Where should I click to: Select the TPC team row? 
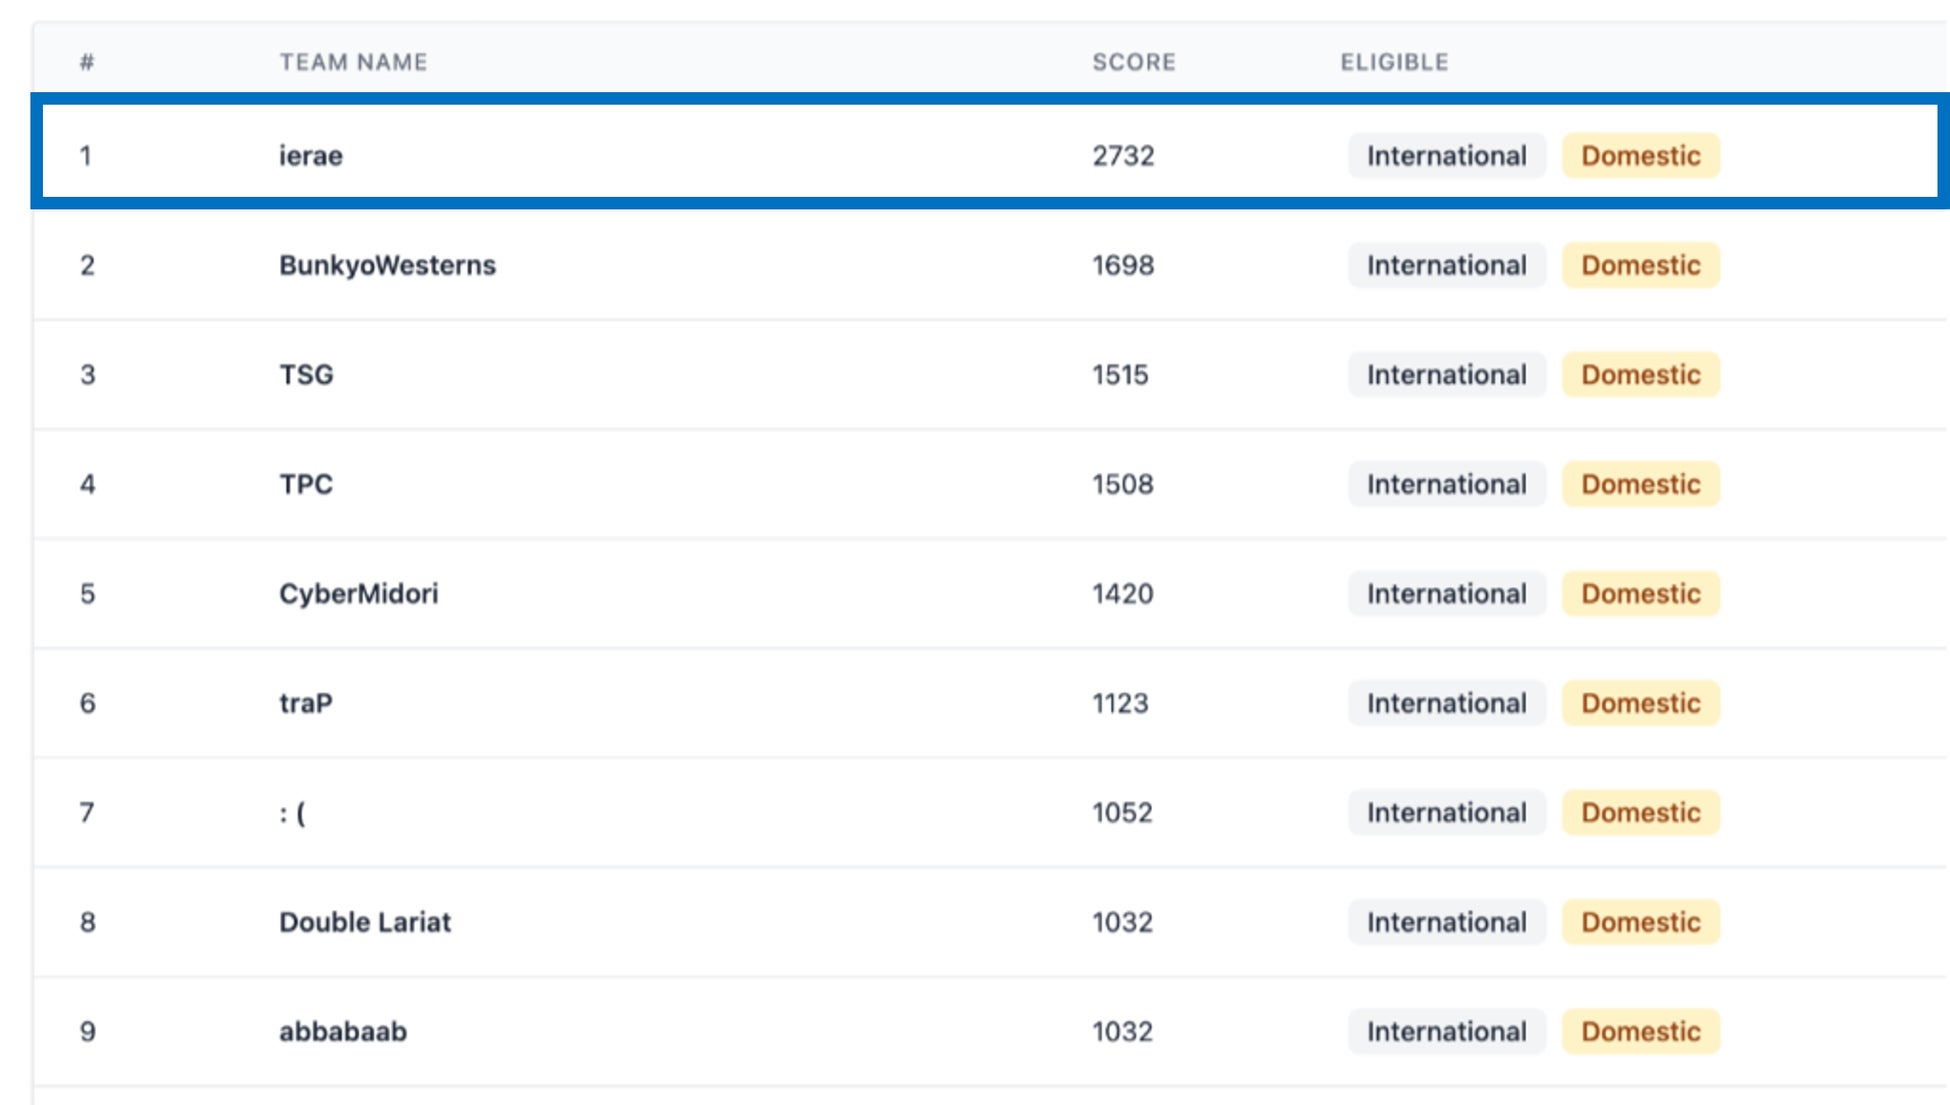[306, 484]
